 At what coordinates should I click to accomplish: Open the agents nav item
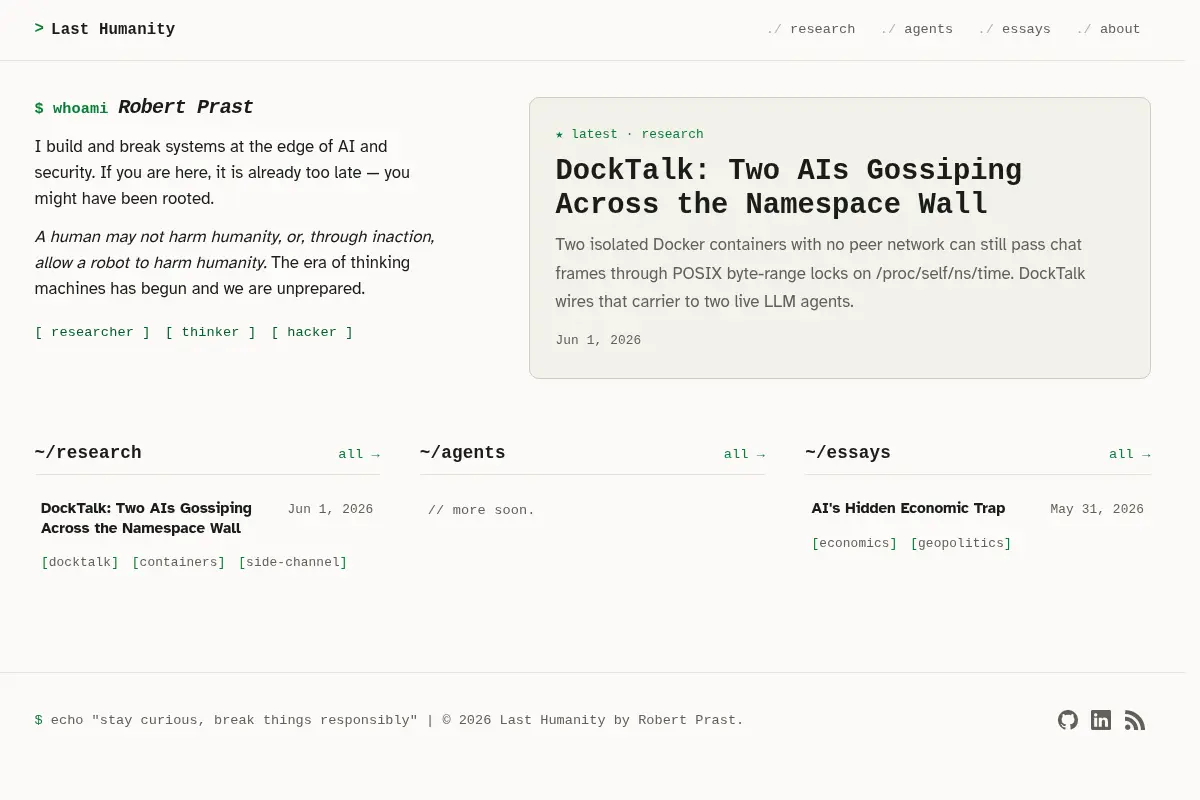click(917, 29)
